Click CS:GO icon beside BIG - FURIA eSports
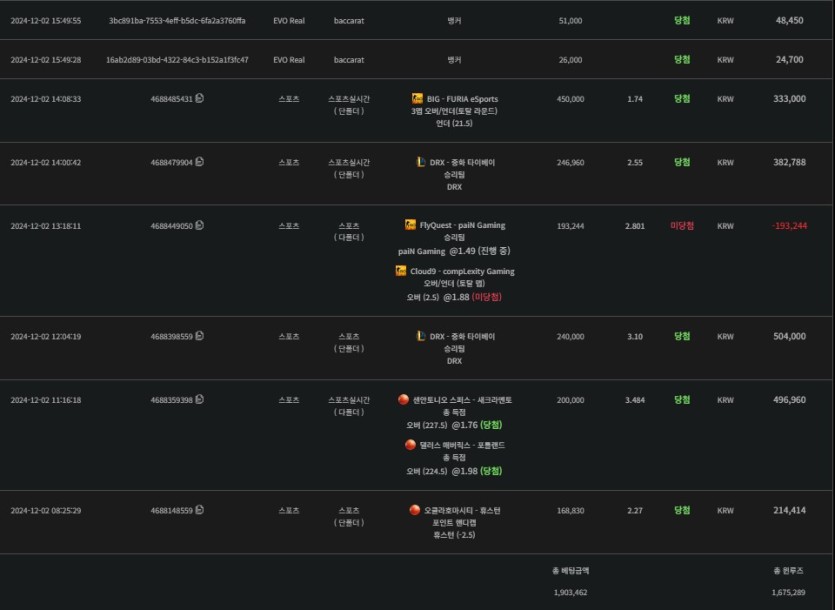The height and width of the screenshot is (610, 835). [417, 99]
